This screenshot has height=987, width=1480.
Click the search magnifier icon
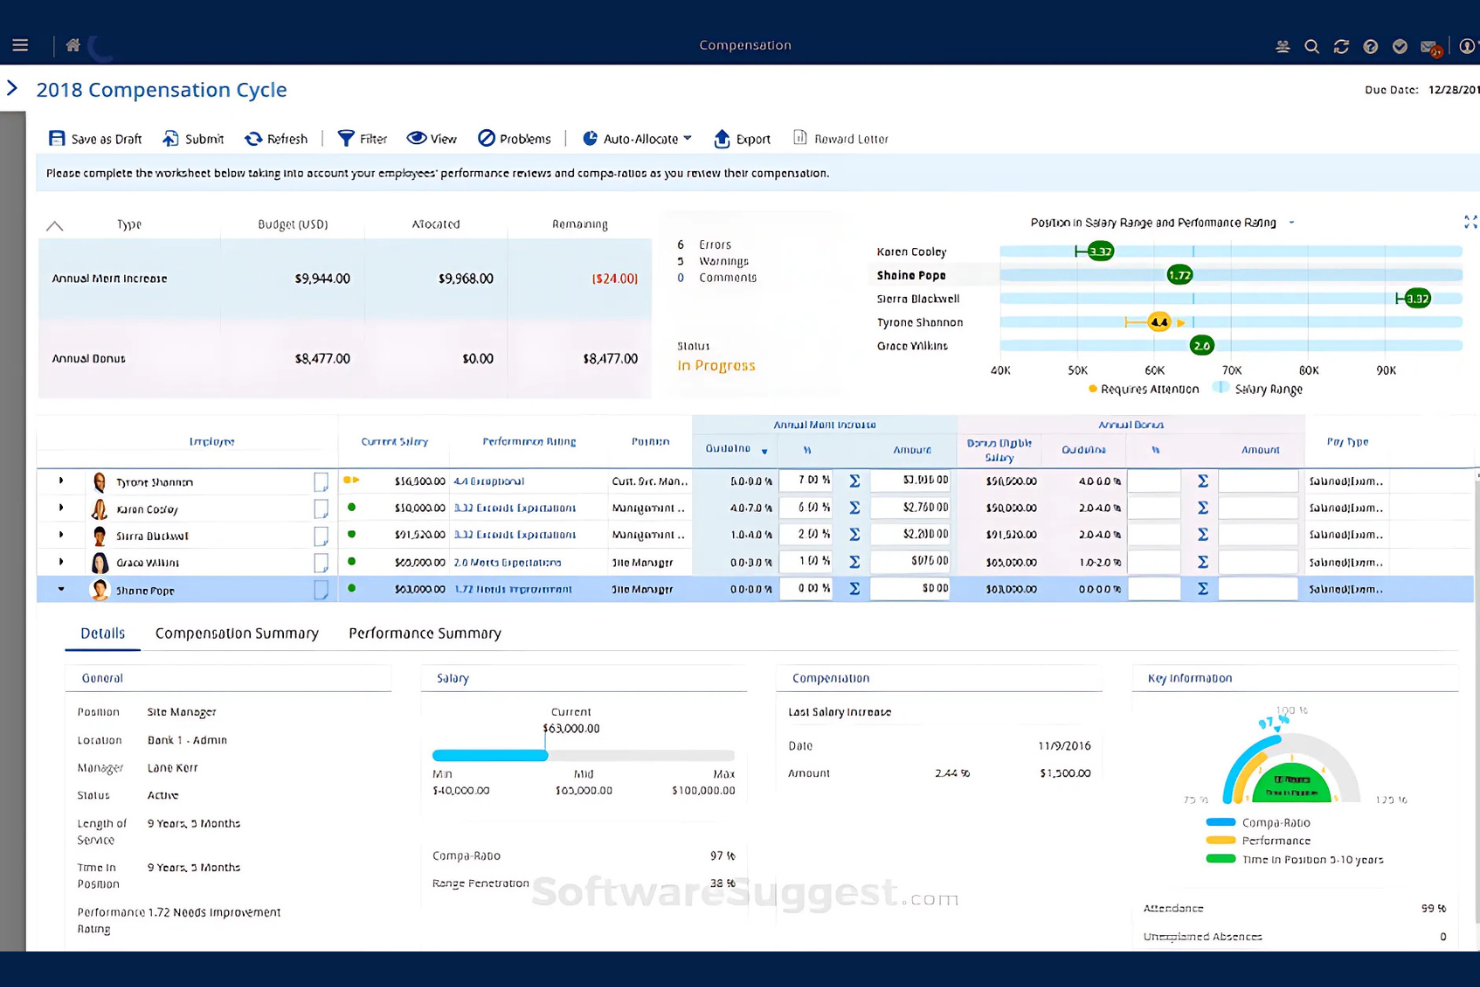click(x=1311, y=46)
